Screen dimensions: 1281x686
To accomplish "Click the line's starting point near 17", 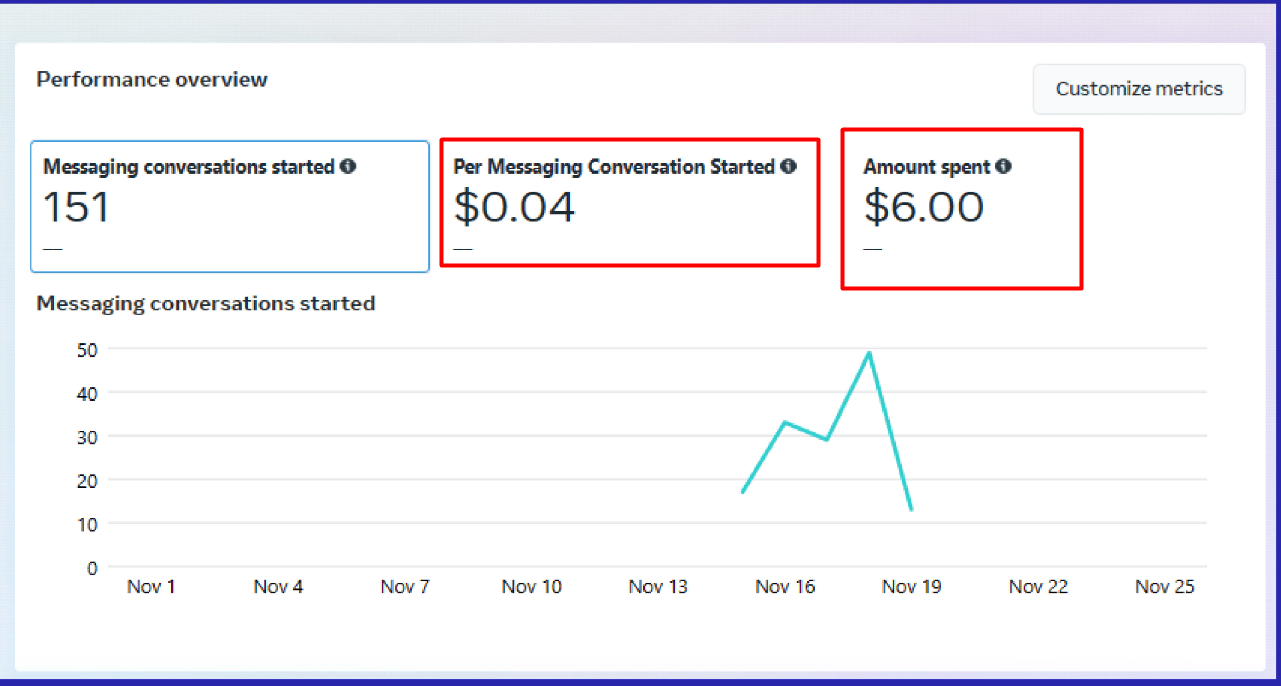I will pyautogui.click(x=743, y=492).
